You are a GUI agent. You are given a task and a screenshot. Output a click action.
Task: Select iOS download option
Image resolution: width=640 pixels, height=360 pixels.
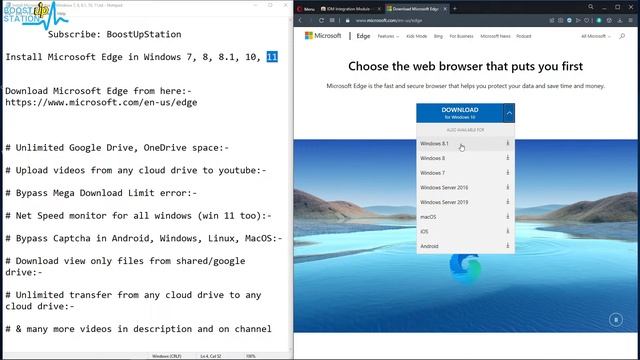(465, 231)
